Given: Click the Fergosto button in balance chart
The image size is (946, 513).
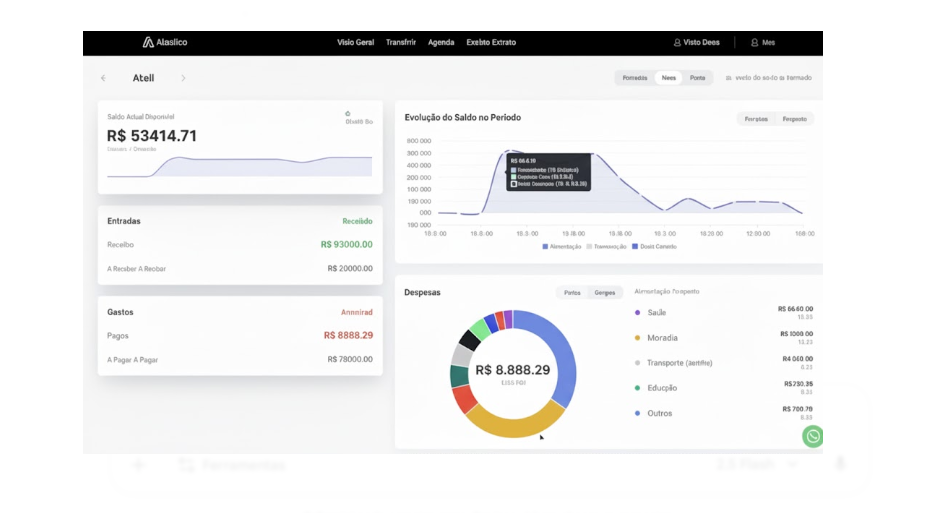Looking at the screenshot, I should click(x=794, y=119).
